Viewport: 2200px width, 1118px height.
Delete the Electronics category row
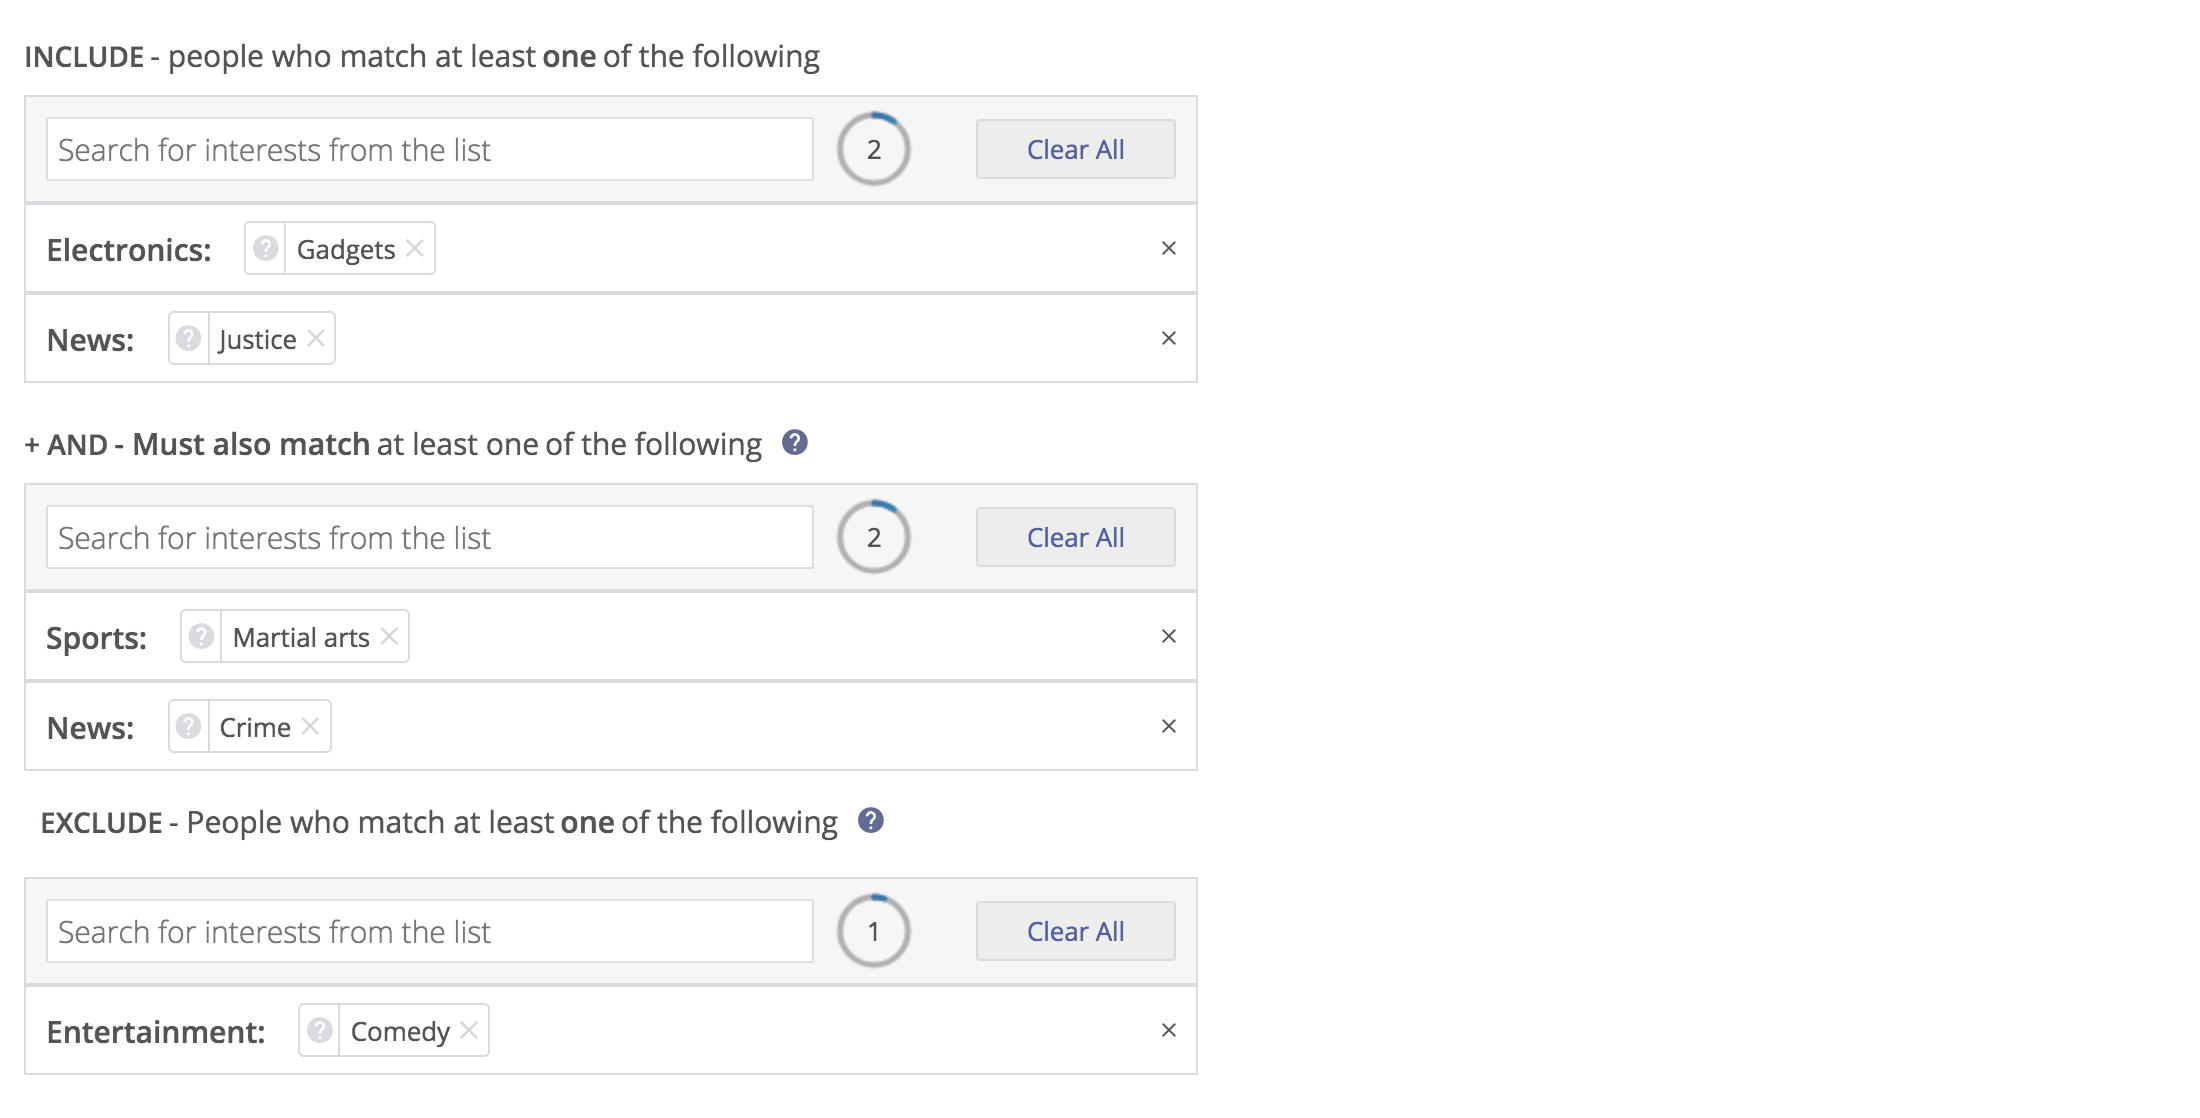(x=1168, y=248)
